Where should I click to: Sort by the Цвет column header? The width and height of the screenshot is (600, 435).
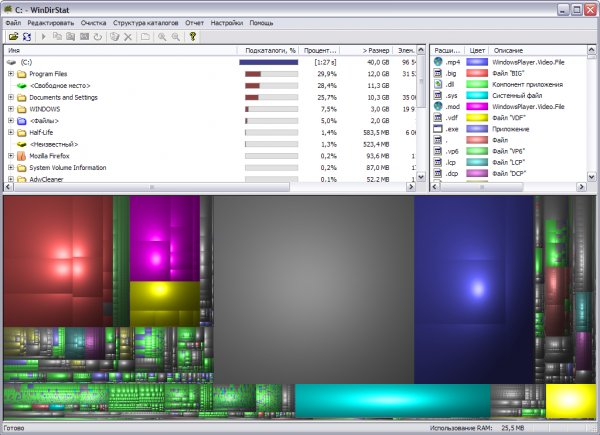coord(477,51)
